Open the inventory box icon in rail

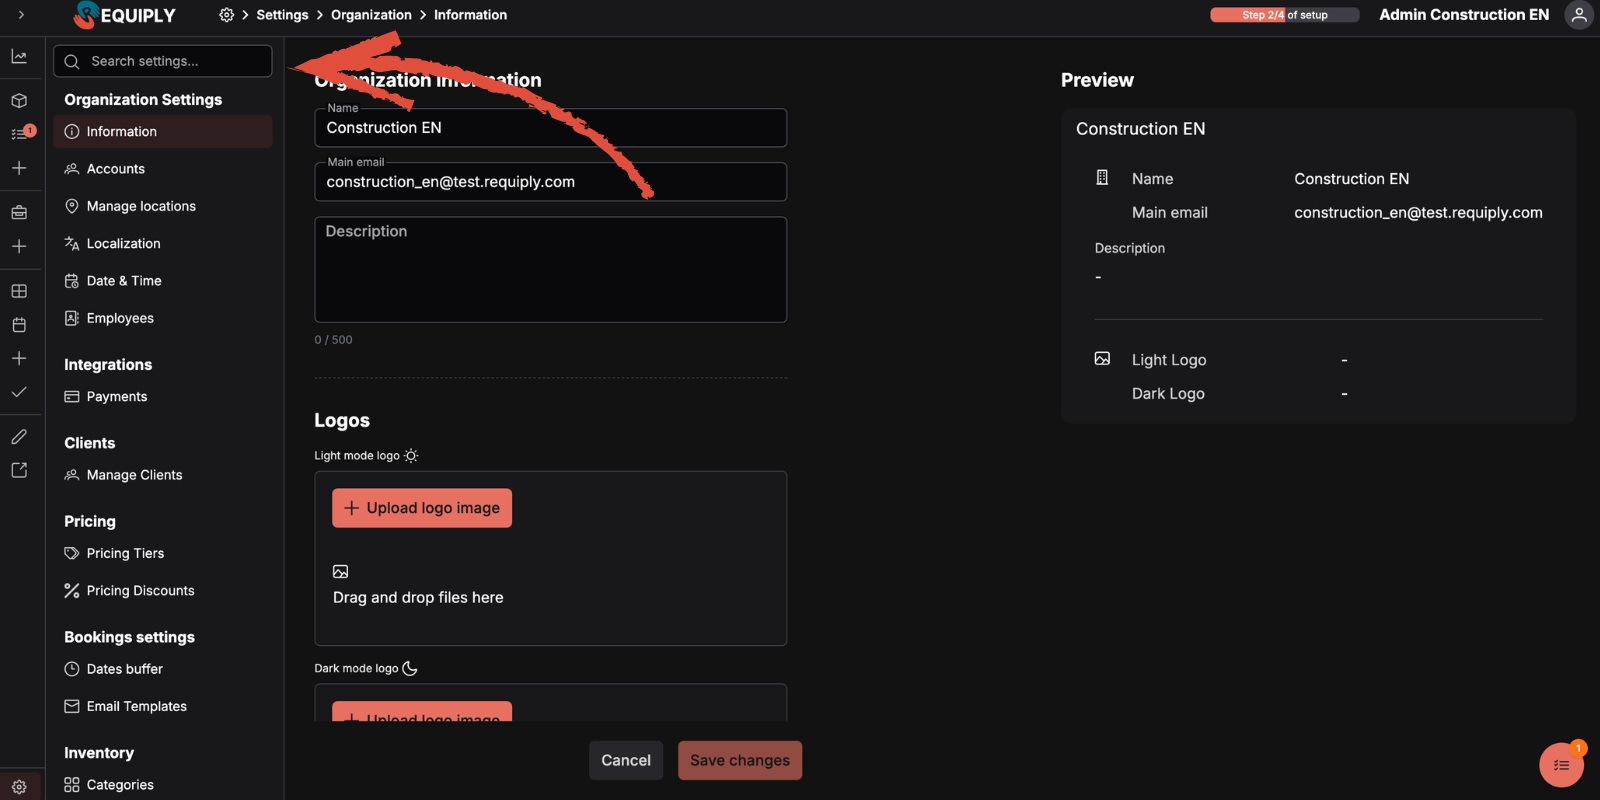[19, 101]
